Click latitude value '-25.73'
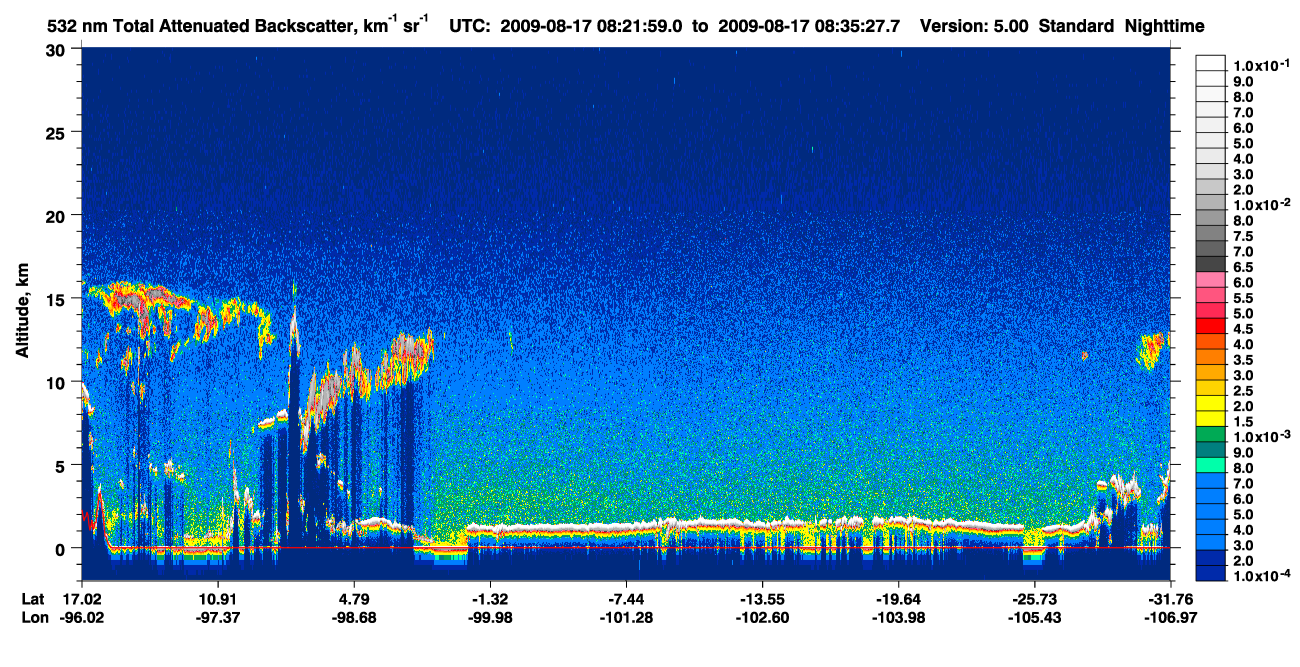This screenshot has height=667, width=1300. point(1034,599)
